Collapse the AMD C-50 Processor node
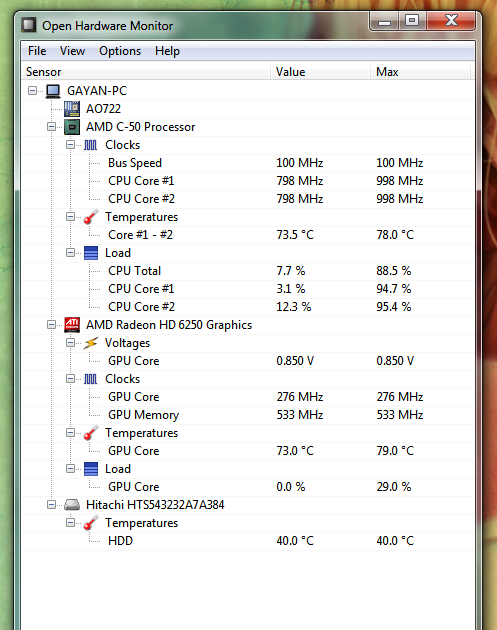This screenshot has width=497, height=630. 51,127
